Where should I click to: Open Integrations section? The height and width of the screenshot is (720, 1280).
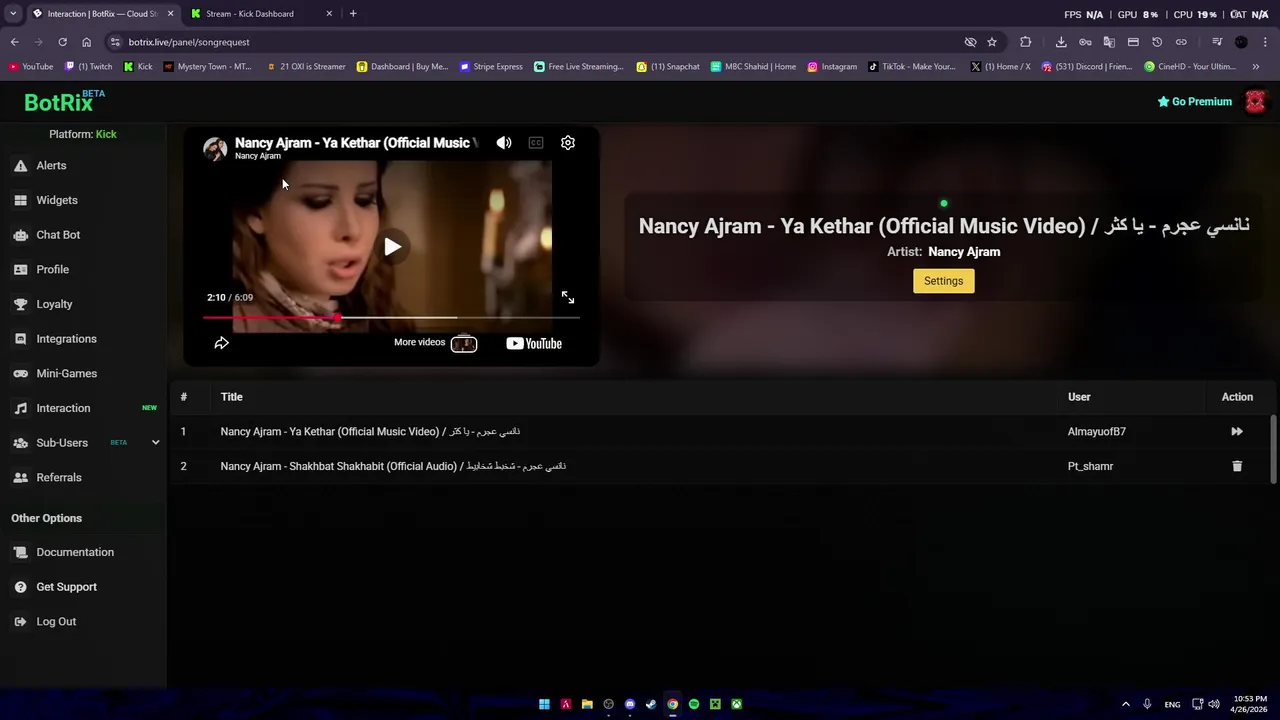[x=66, y=339]
